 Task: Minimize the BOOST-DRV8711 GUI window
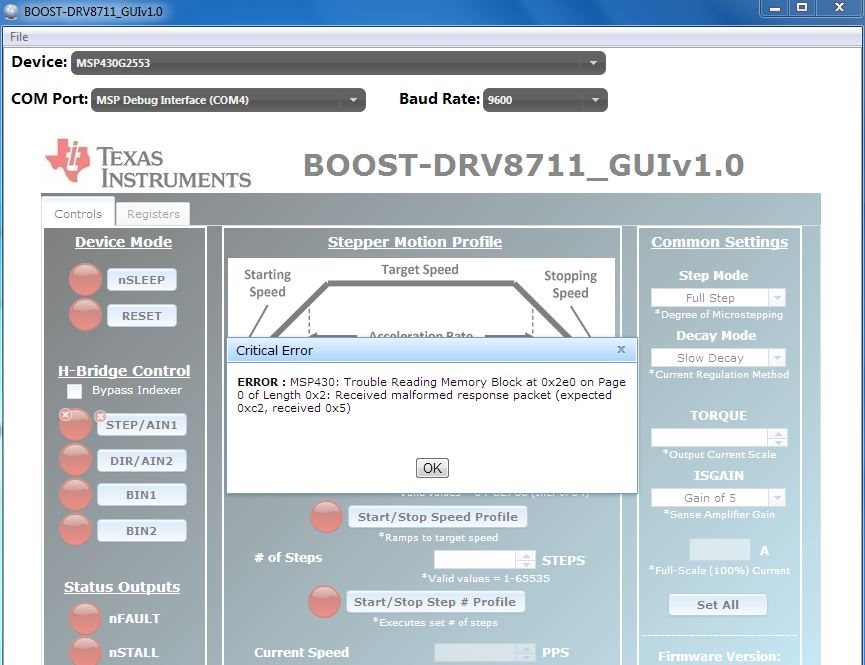tap(775, 9)
